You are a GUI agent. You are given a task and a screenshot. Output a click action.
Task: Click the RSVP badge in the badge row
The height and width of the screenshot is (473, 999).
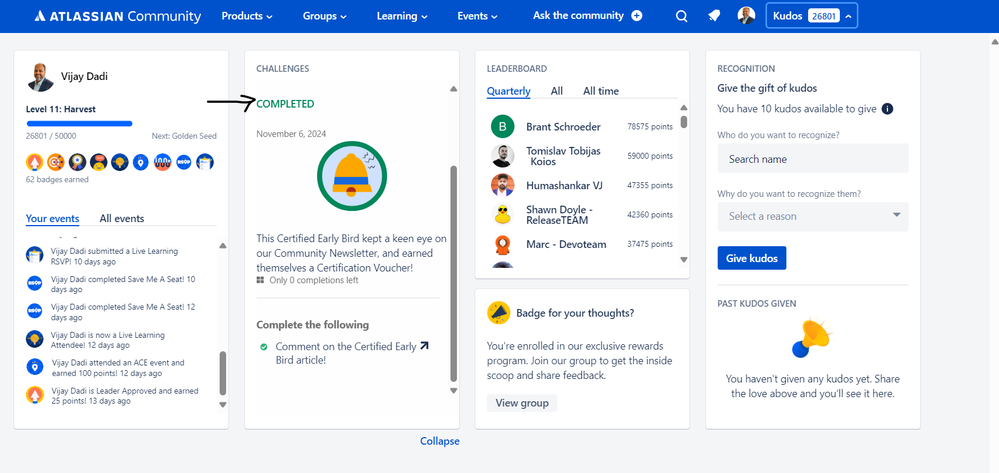pos(183,162)
